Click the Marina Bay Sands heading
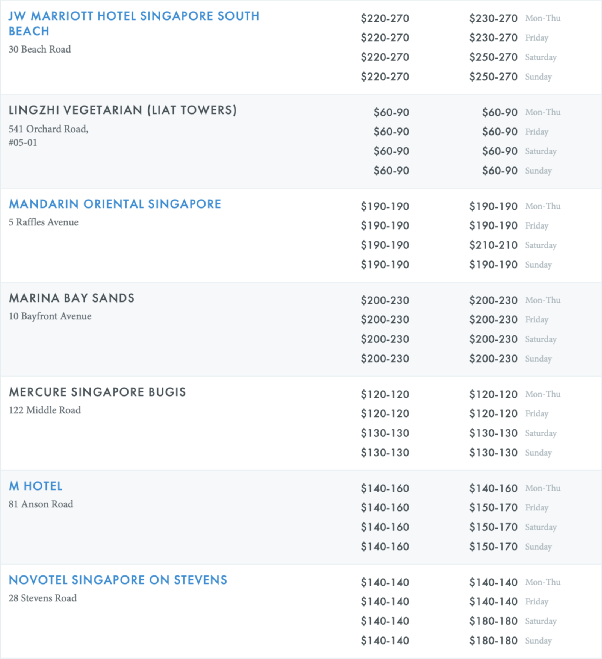 (72, 298)
